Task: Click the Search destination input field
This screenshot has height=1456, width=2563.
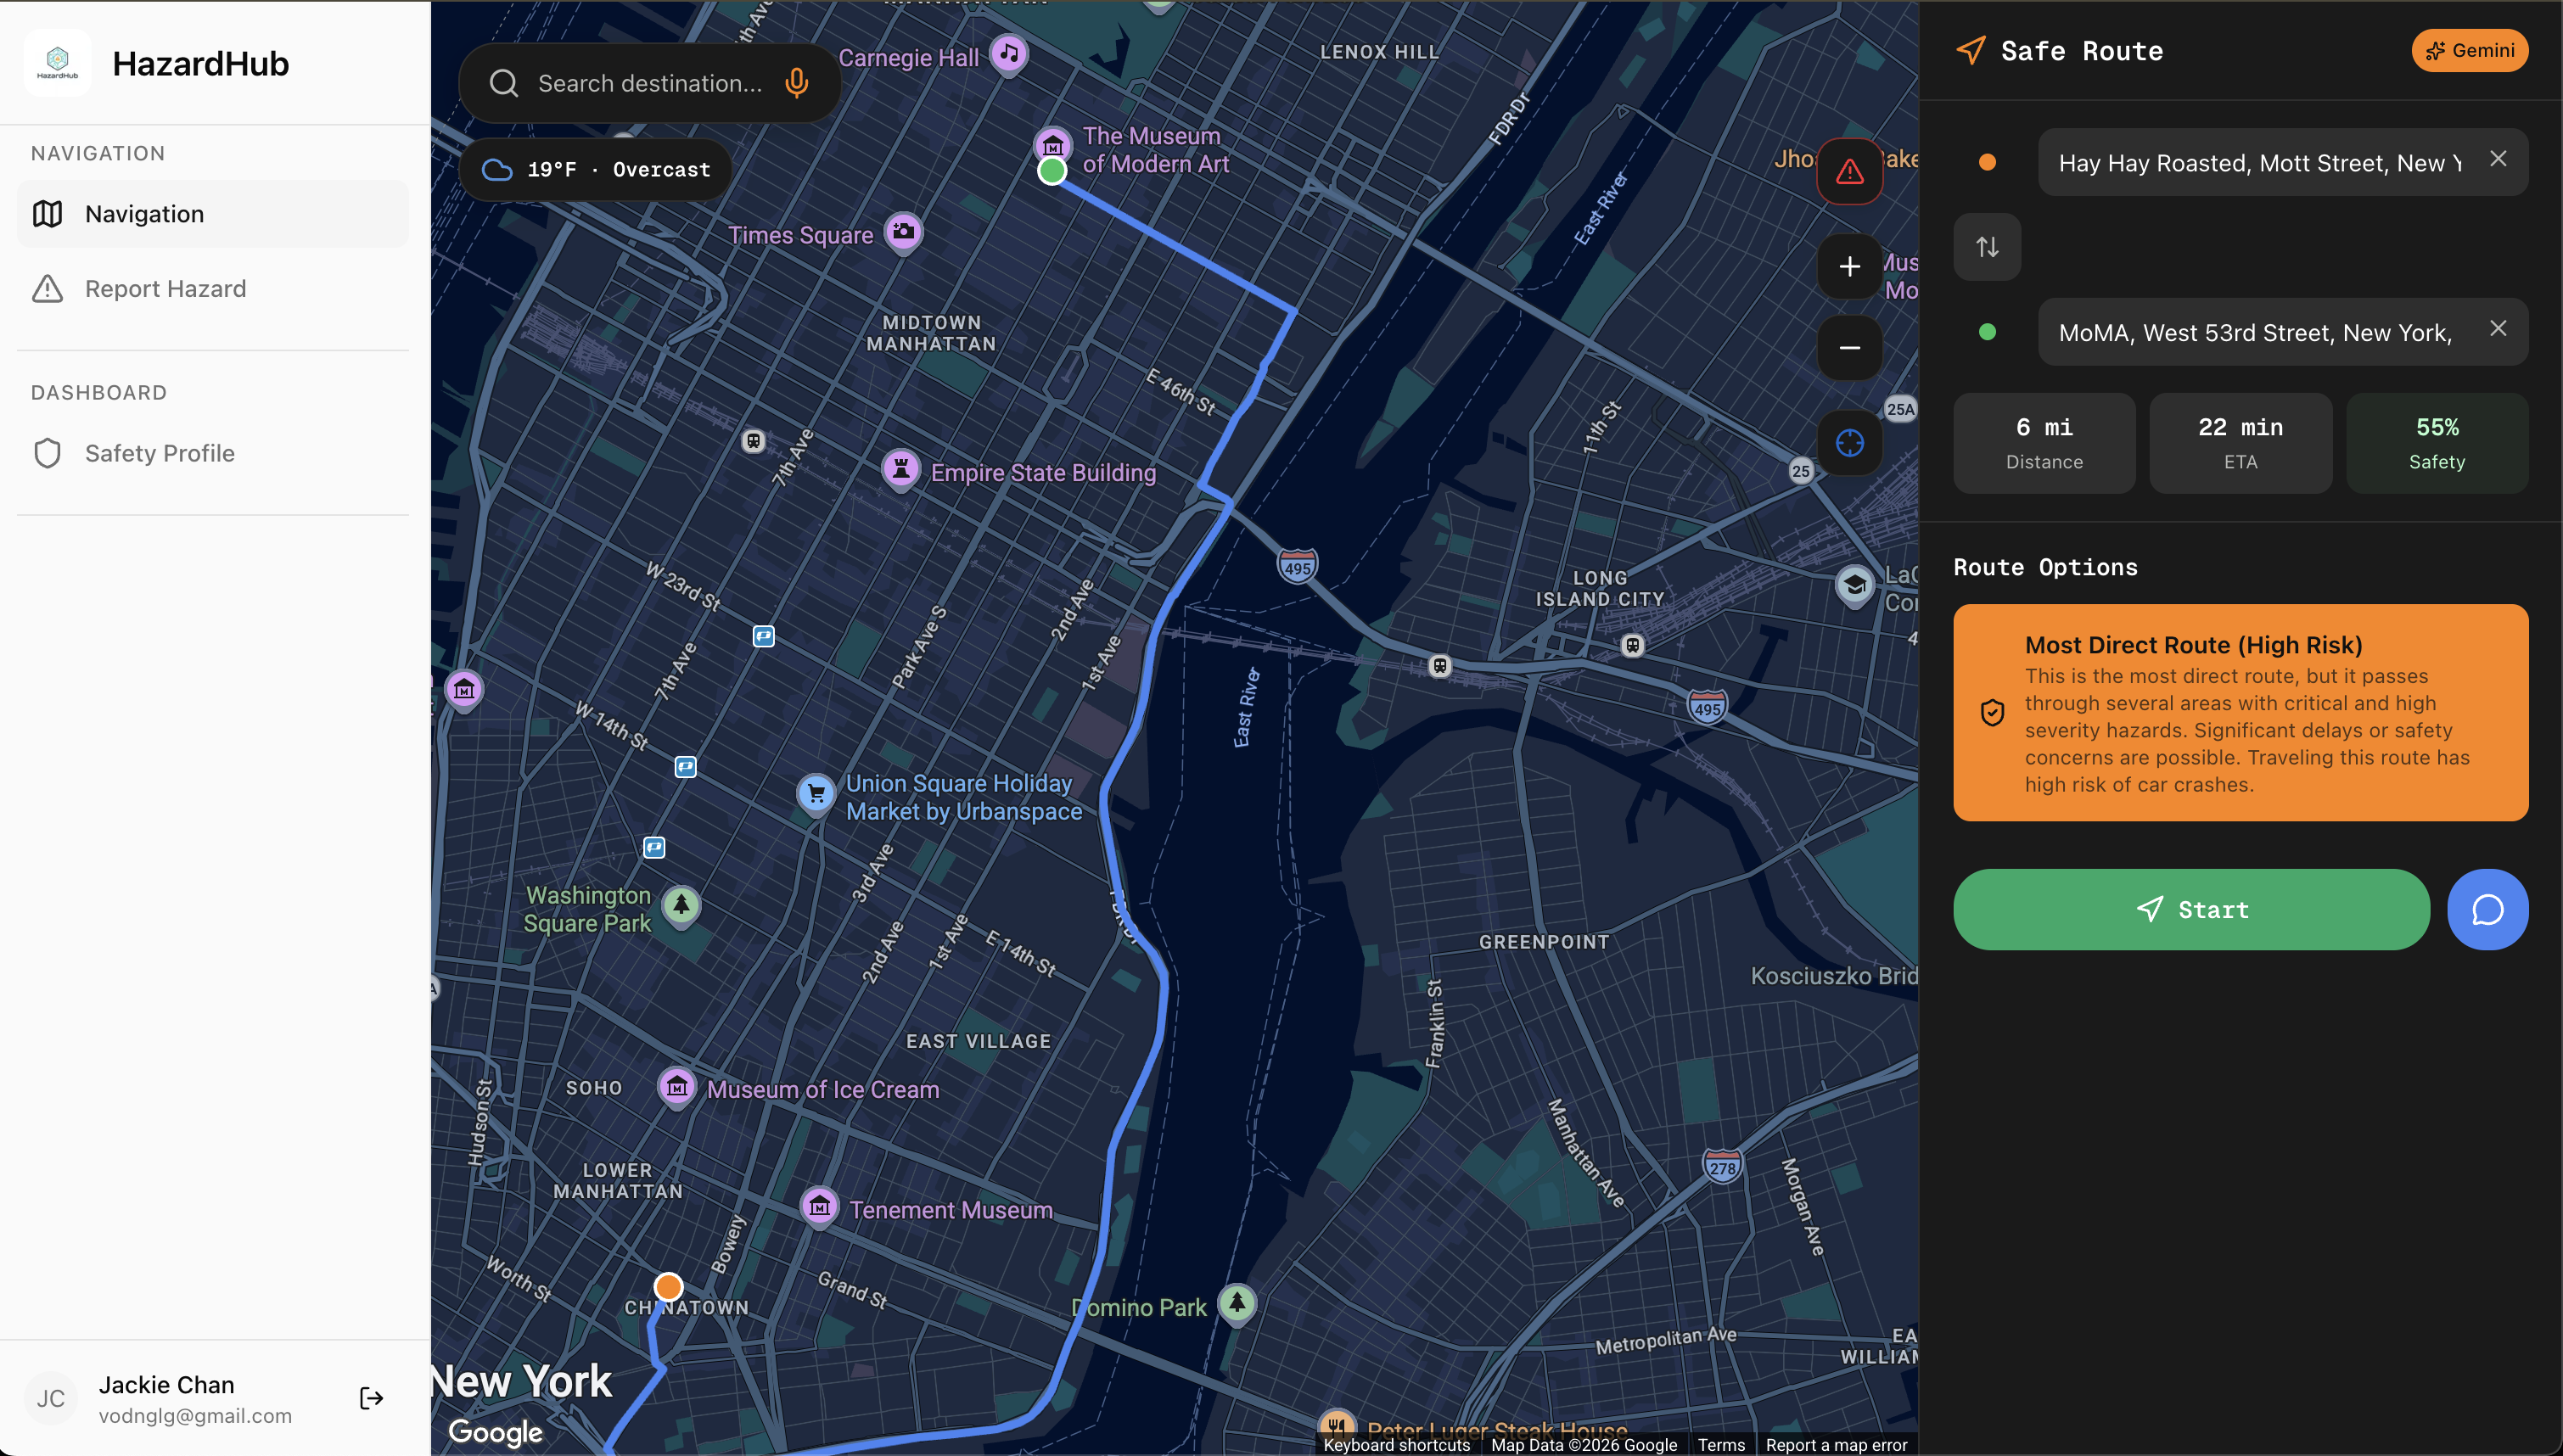Action: coord(649,83)
